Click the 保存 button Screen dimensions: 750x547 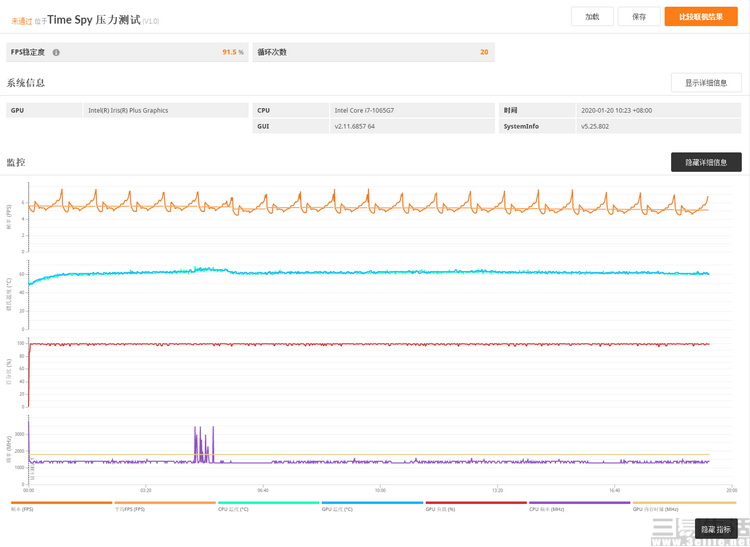tap(639, 17)
